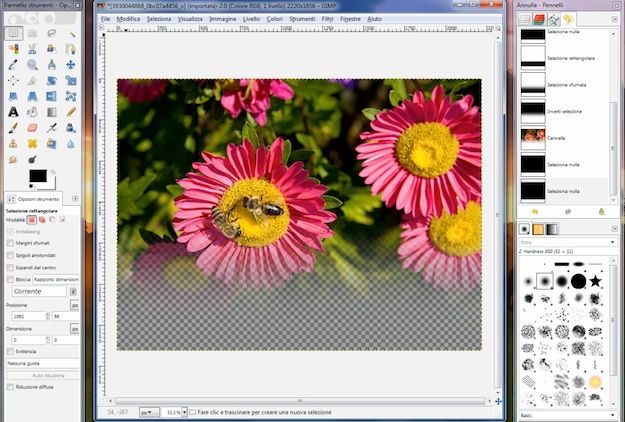Click the black foreground color swatch
Screen dimensions: 625x422
pyautogui.click(x=36, y=176)
